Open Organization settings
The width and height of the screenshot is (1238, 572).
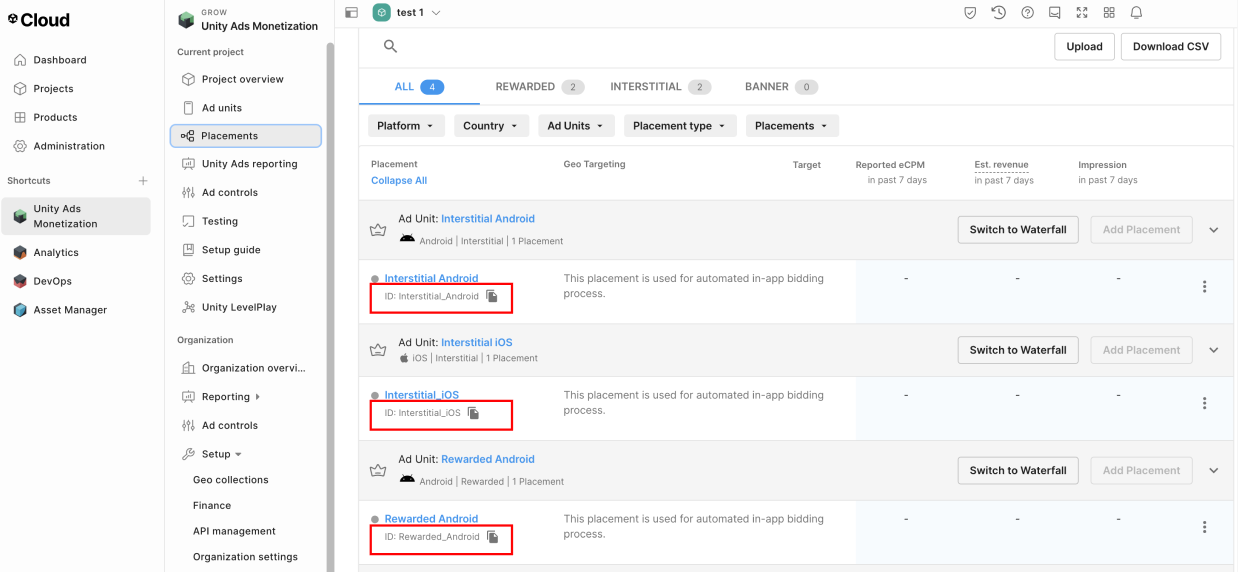click(245, 557)
